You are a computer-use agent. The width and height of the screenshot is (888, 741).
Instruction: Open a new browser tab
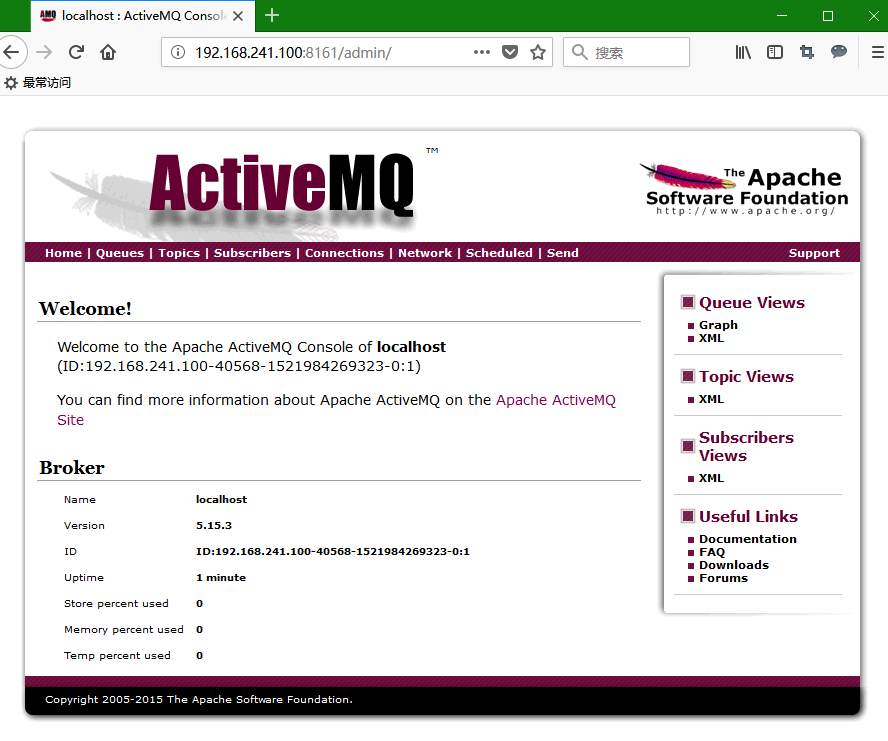point(272,15)
